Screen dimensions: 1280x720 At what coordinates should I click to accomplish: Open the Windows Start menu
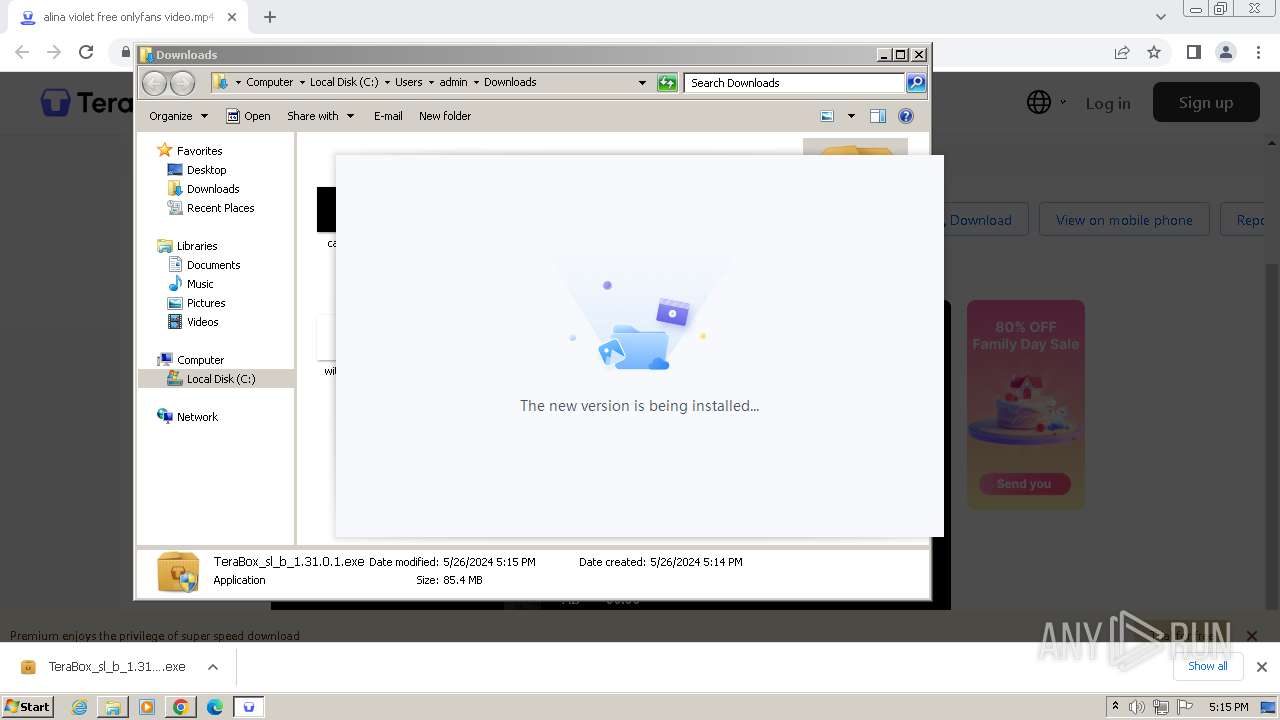(x=27, y=707)
